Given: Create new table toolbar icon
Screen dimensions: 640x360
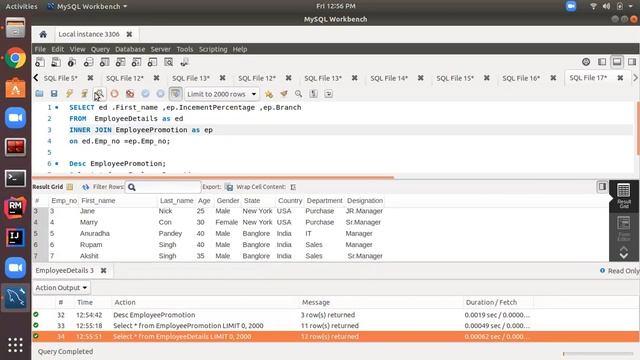Looking at the screenshot, I should (104, 62).
